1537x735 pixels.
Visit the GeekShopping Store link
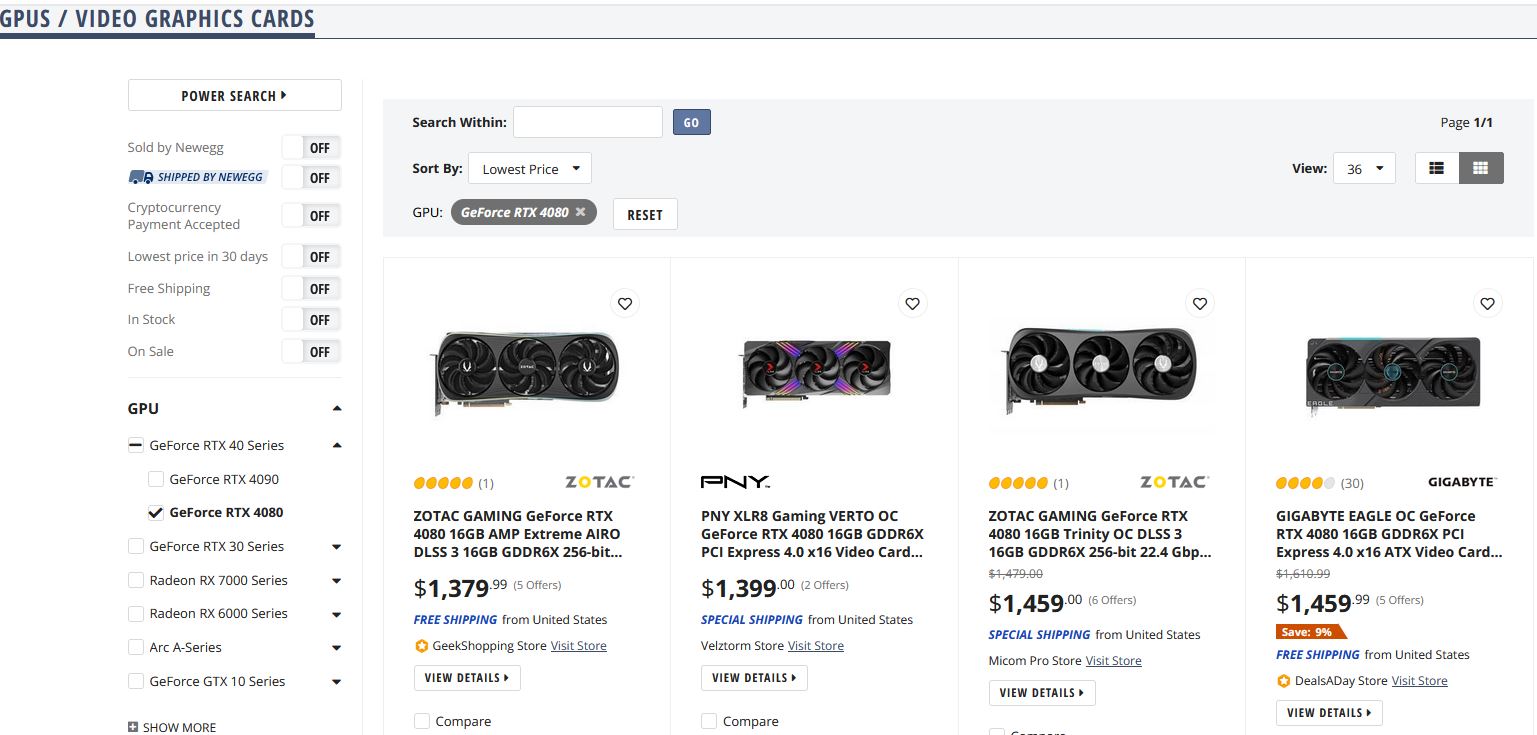coord(578,646)
